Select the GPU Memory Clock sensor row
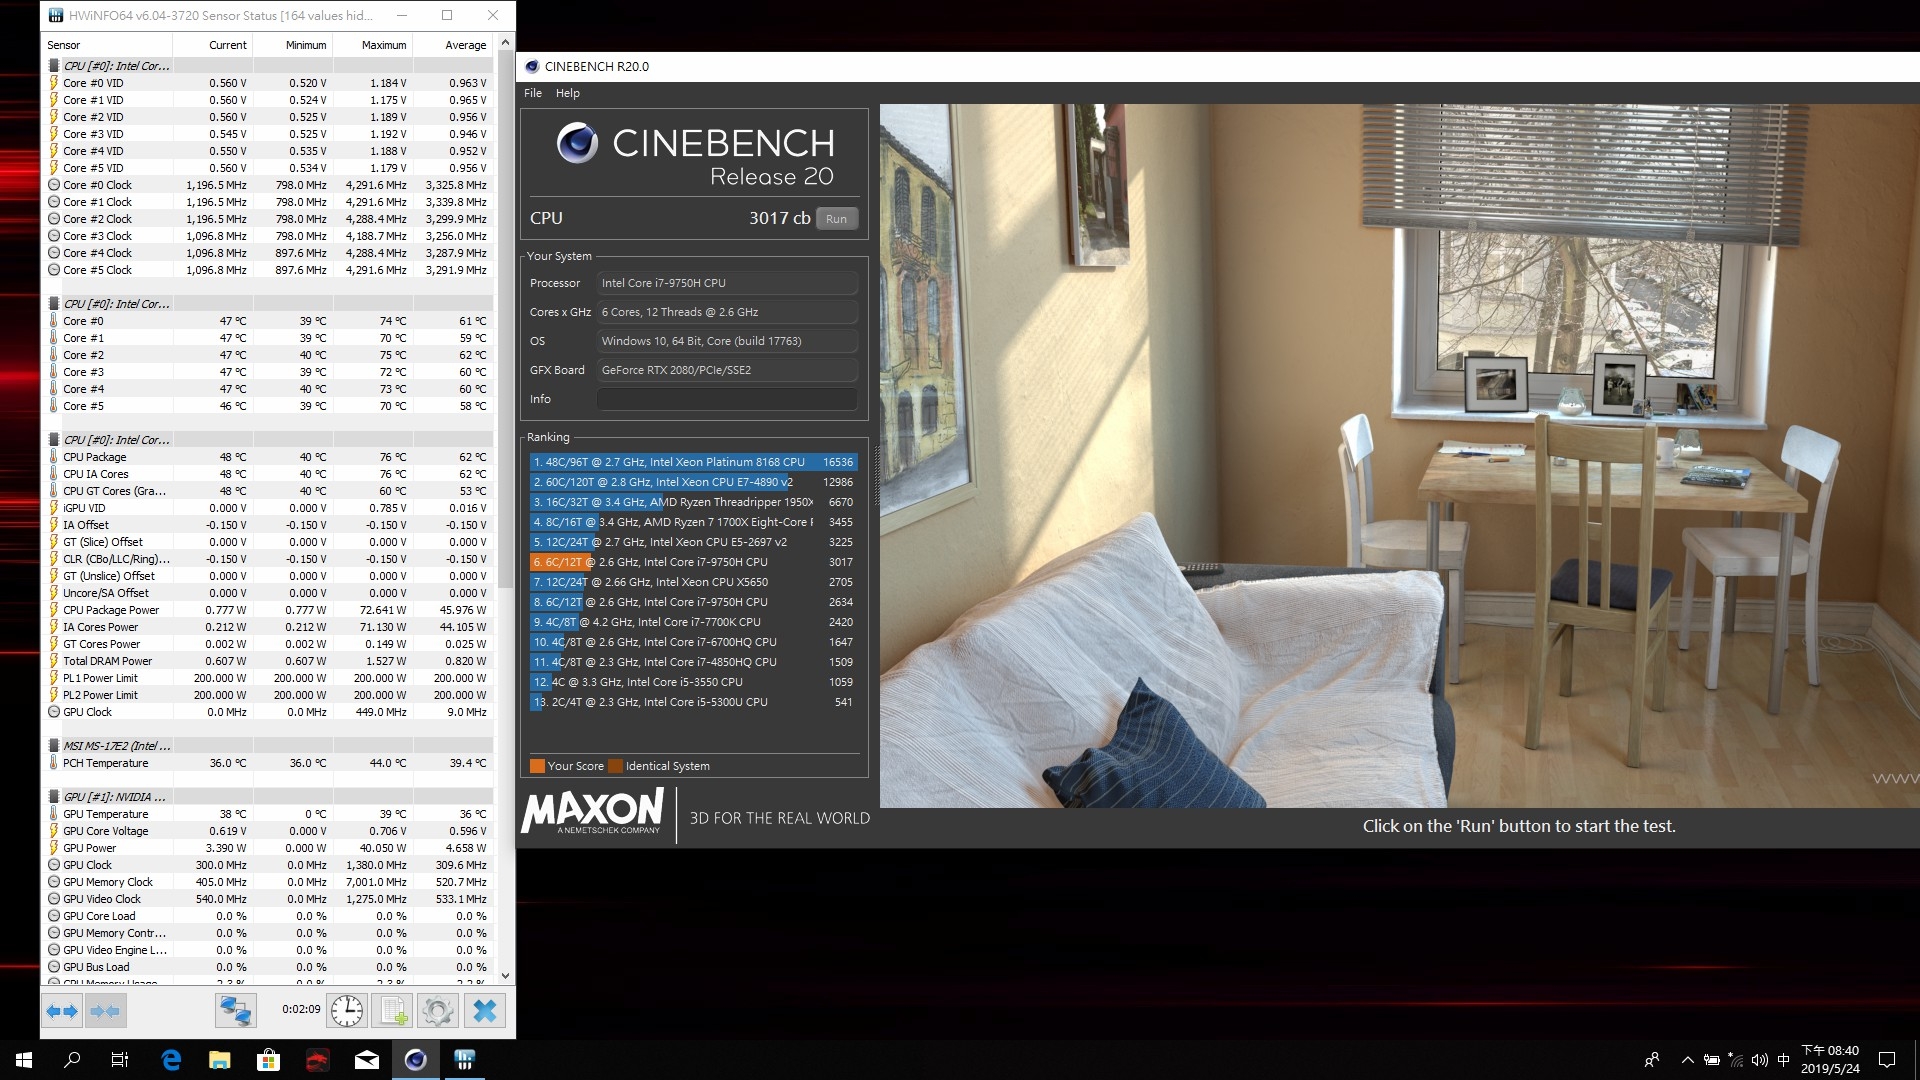This screenshot has height=1080, width=1920. [x=268, y=882]
